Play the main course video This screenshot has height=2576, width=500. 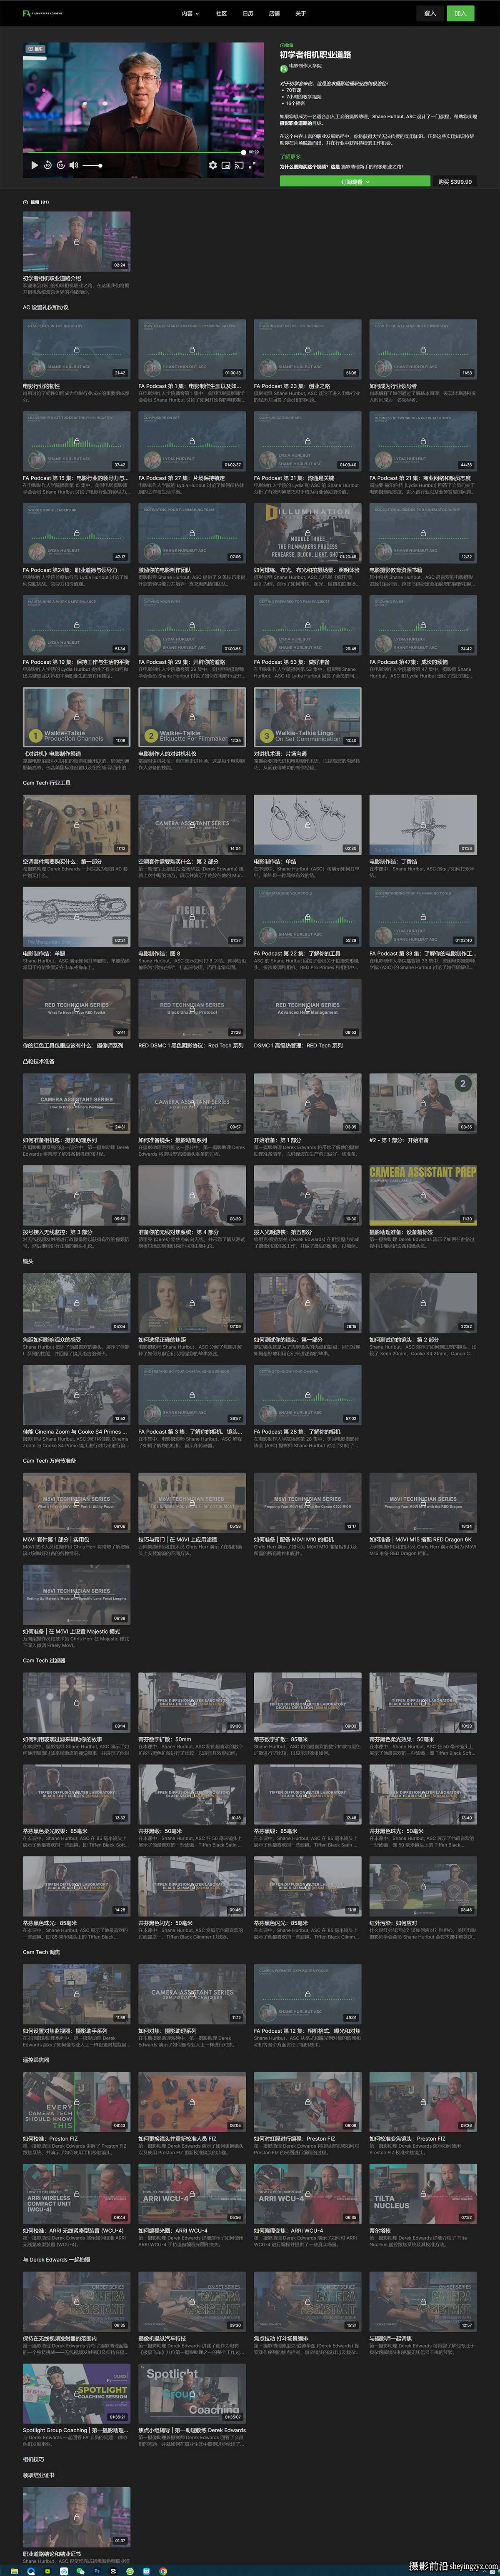(x=35, y=165)
